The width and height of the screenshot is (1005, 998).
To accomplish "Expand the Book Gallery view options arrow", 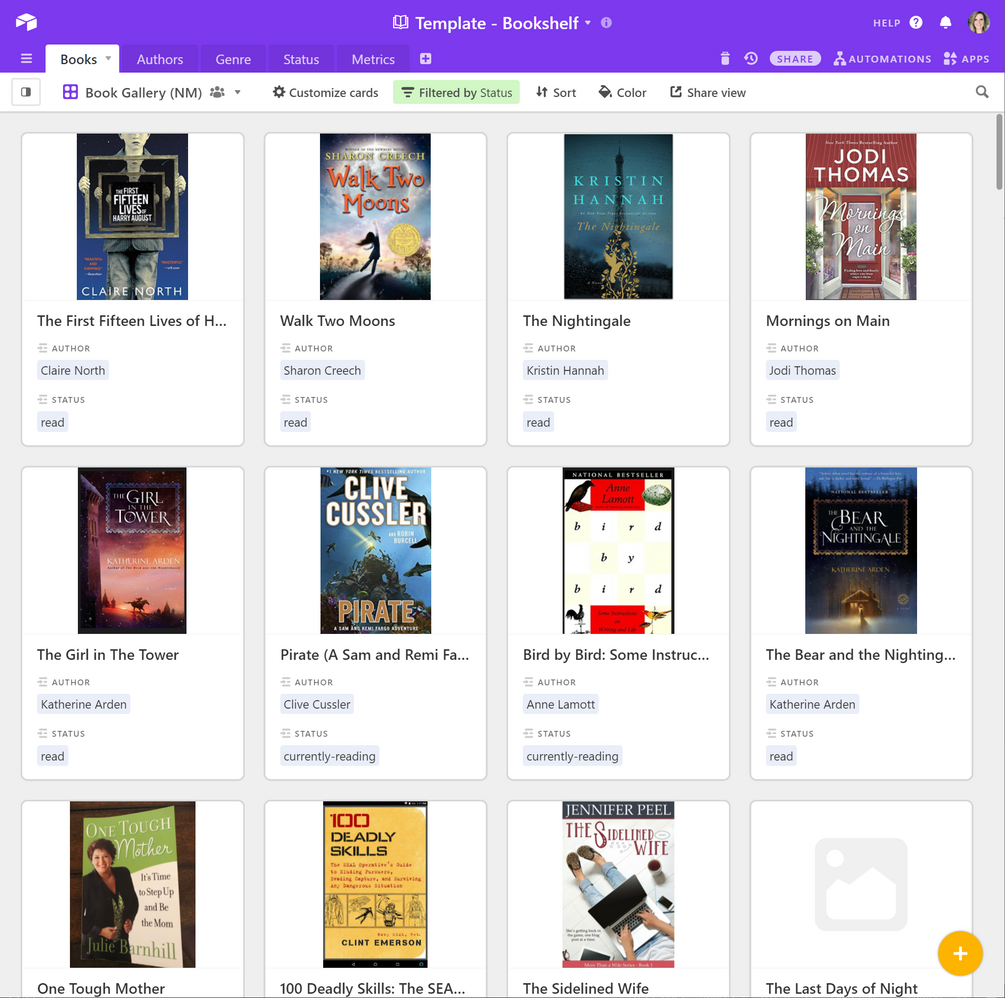I will [237, 92].
